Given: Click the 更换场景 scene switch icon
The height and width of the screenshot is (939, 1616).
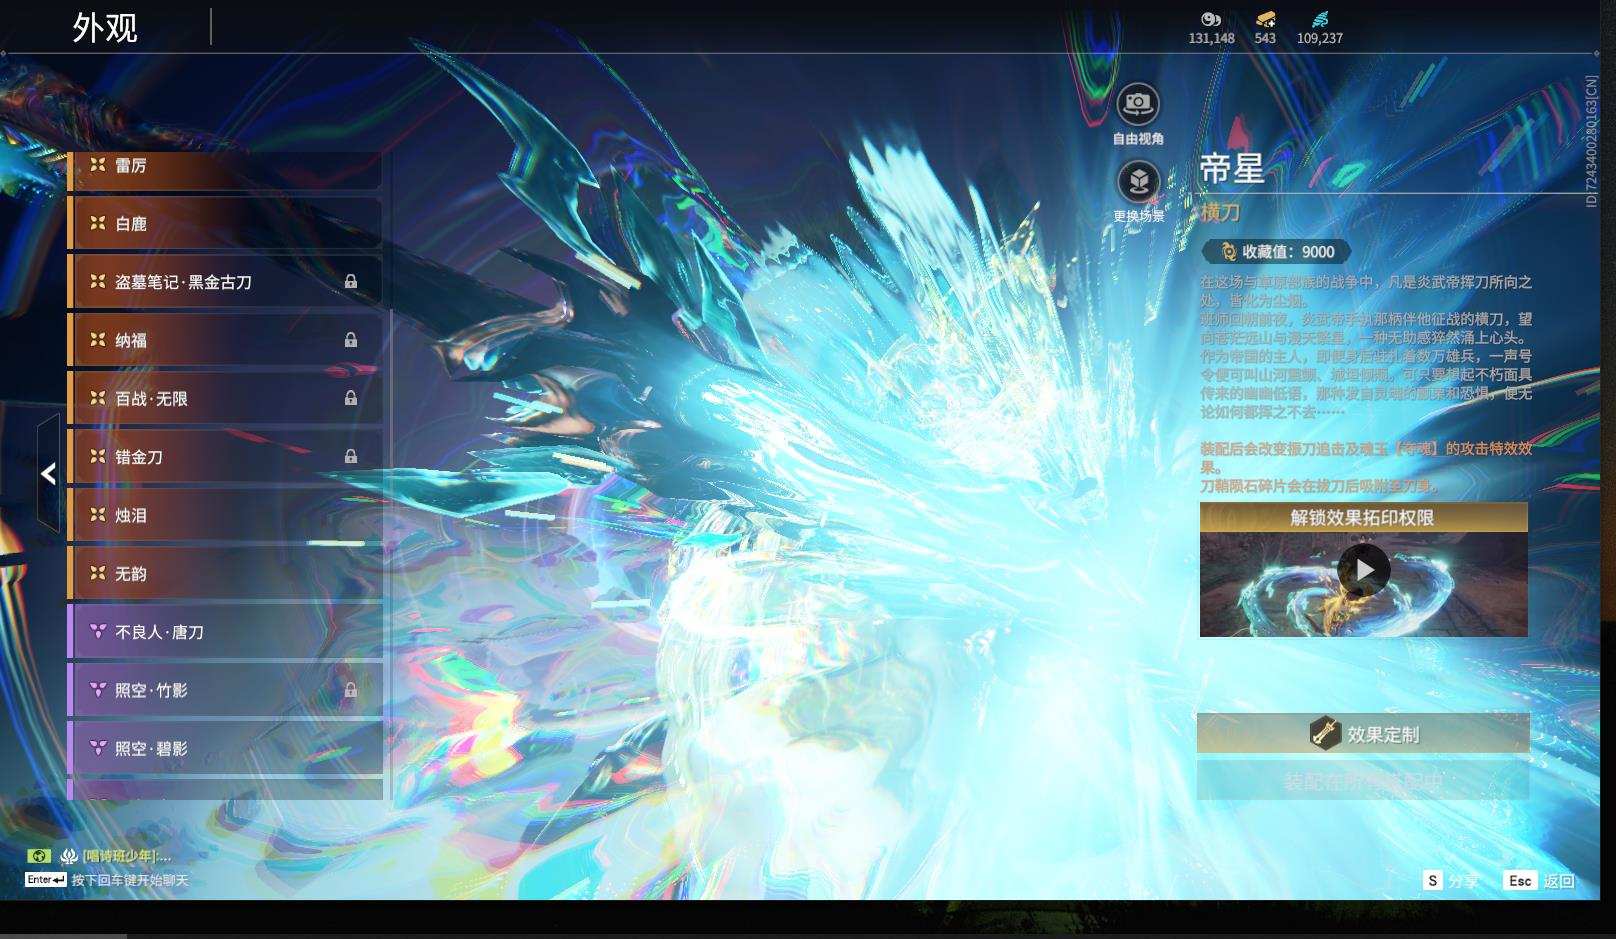Looking at the screenshot, I should 1138,181.
